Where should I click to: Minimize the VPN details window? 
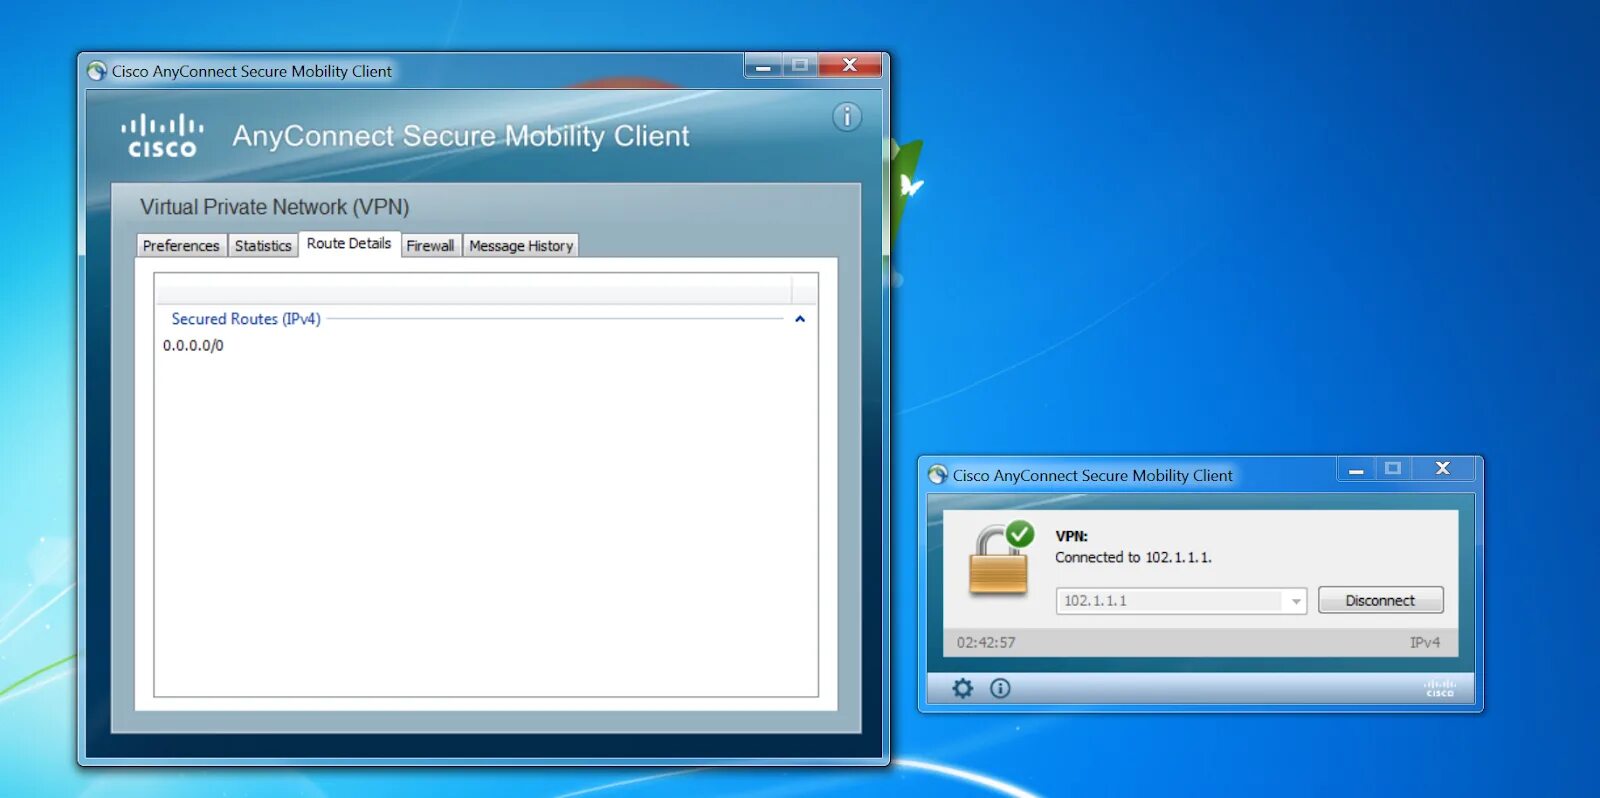tap(763, 65)
